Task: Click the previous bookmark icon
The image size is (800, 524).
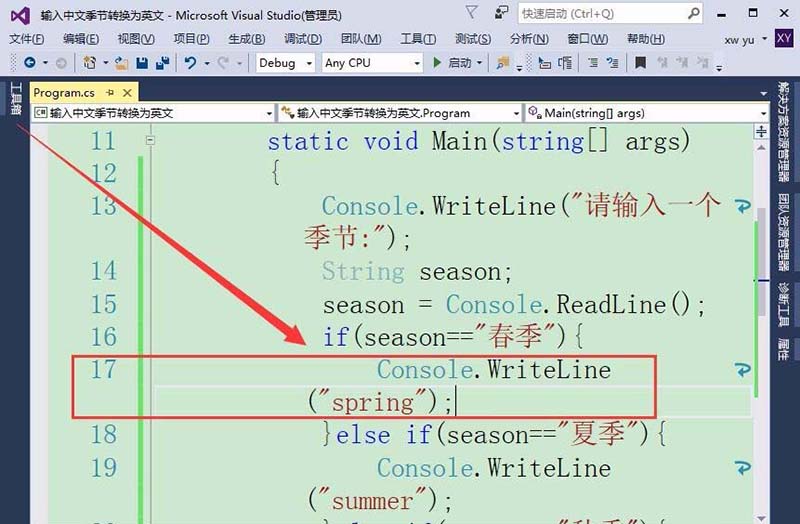Action: click(x=662, y=63)
